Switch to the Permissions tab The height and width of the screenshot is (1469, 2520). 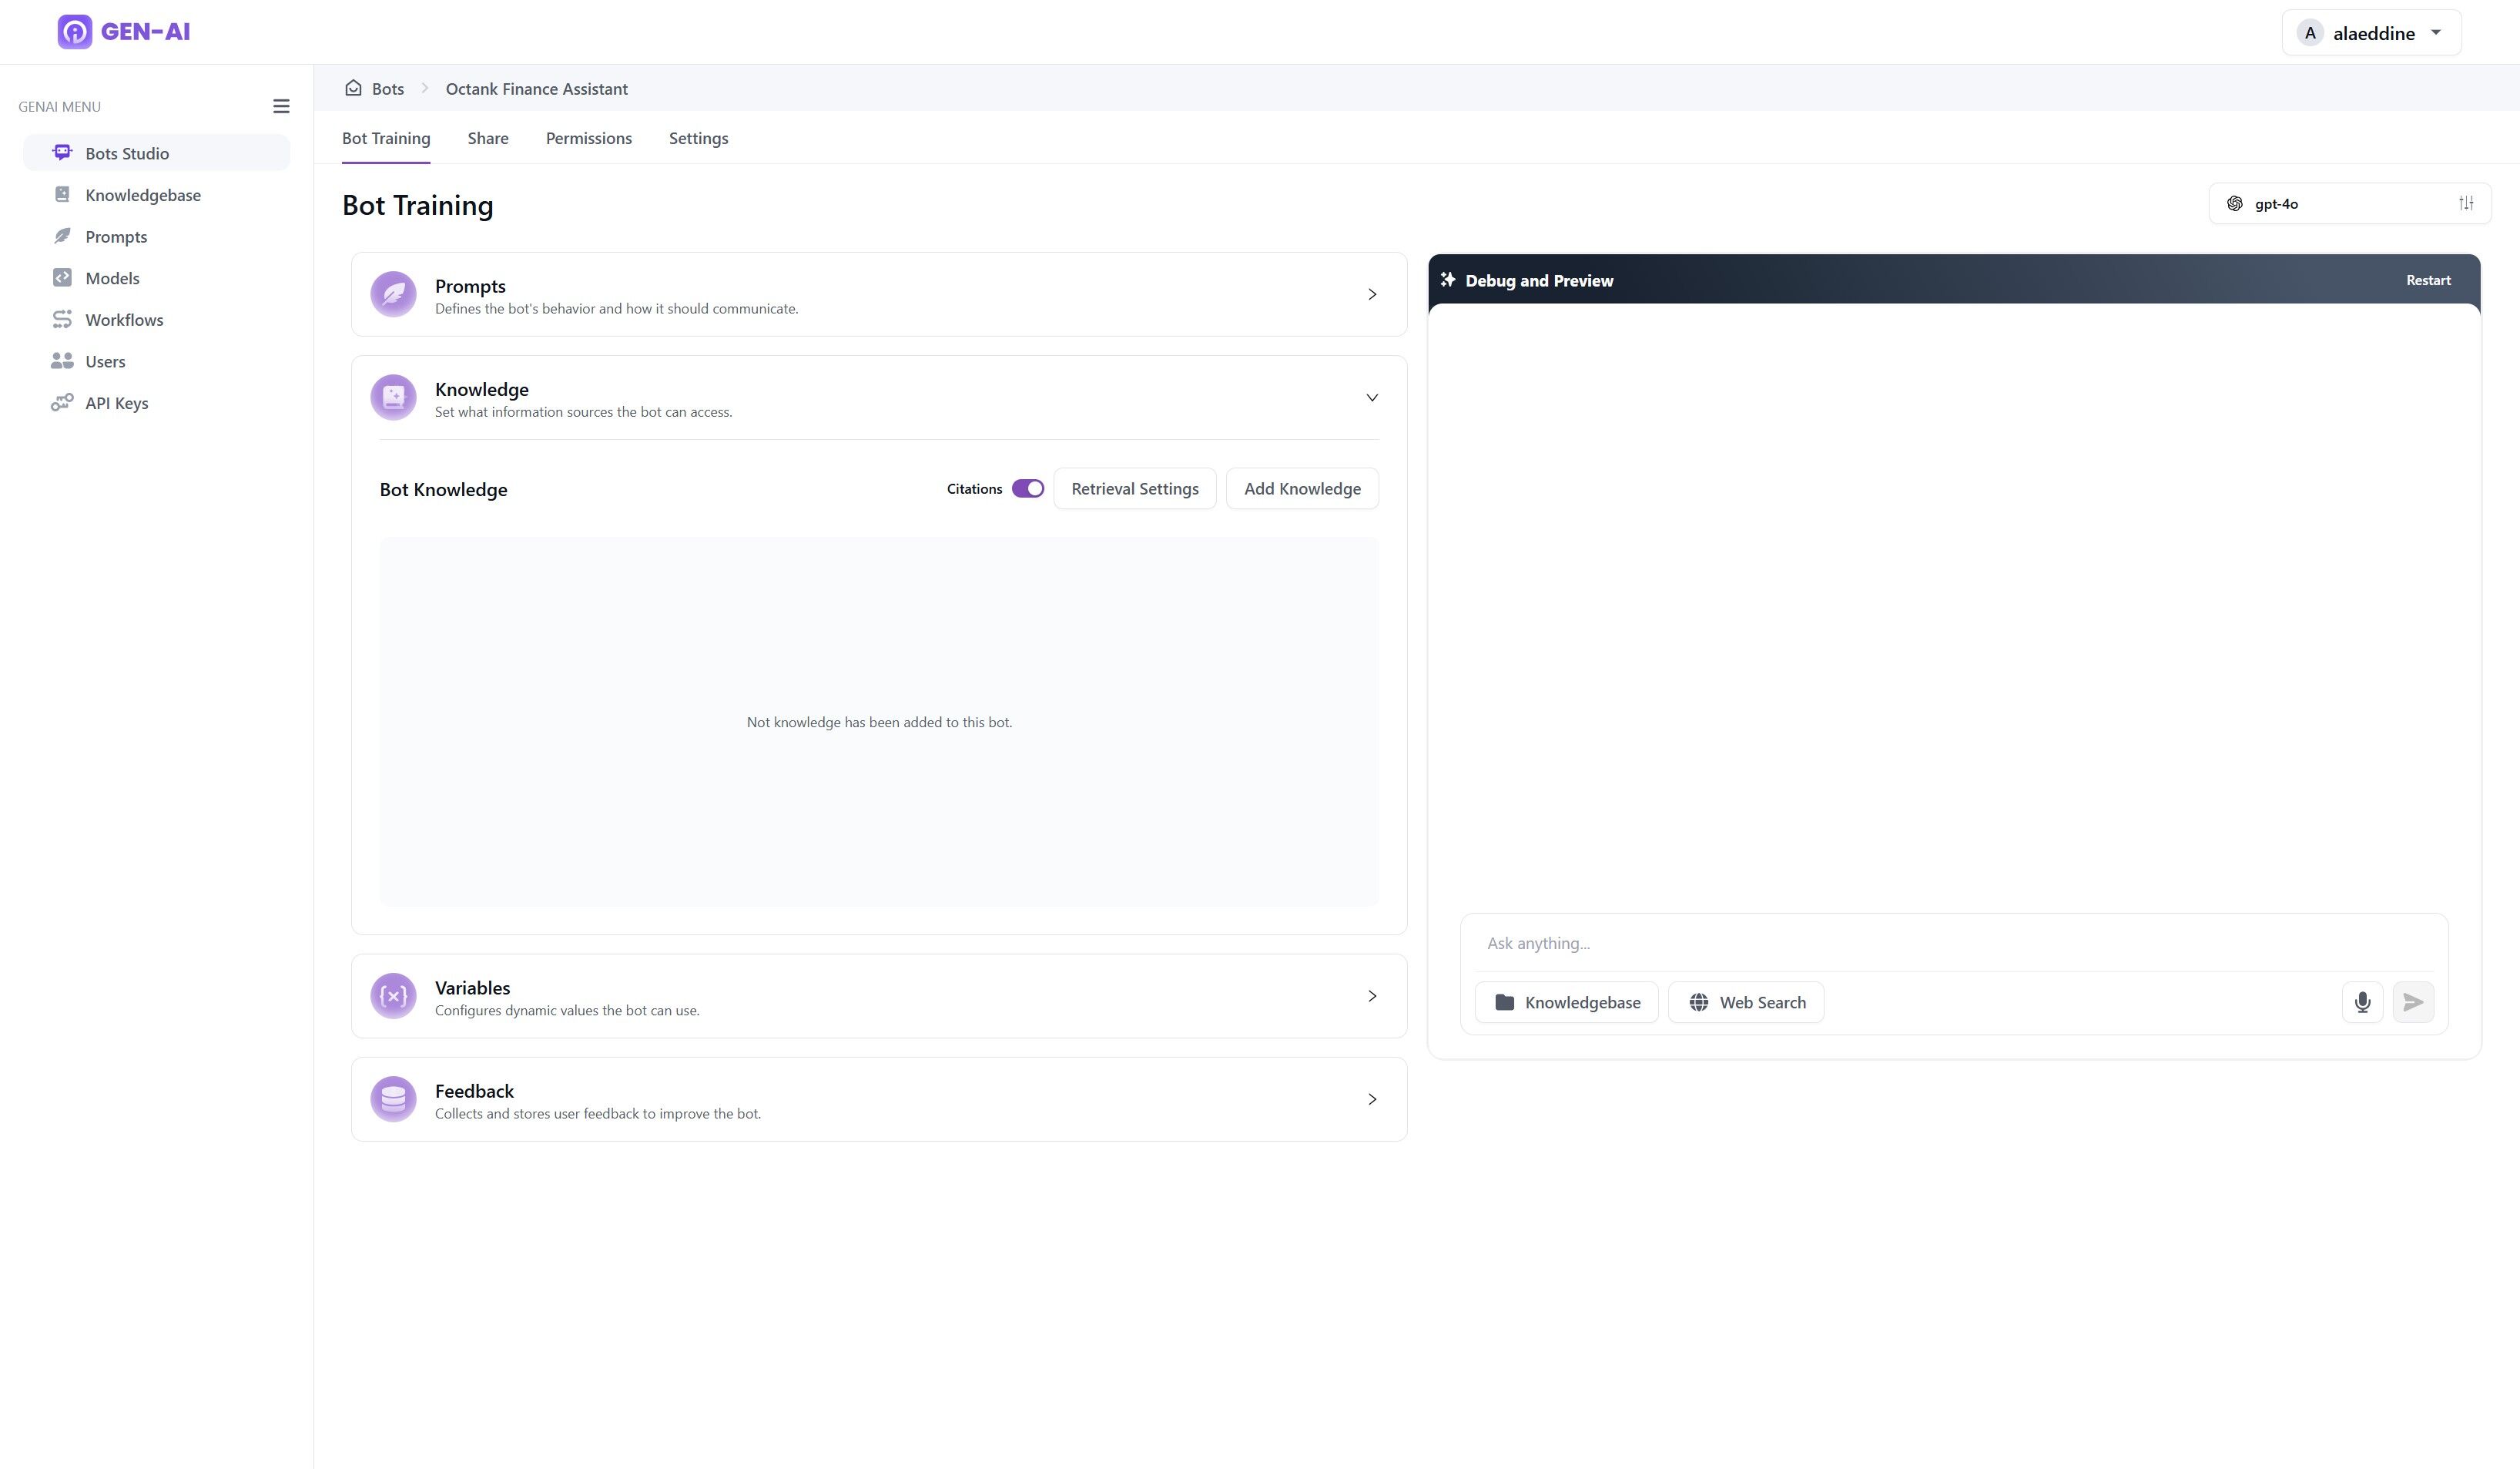[589, 138]
